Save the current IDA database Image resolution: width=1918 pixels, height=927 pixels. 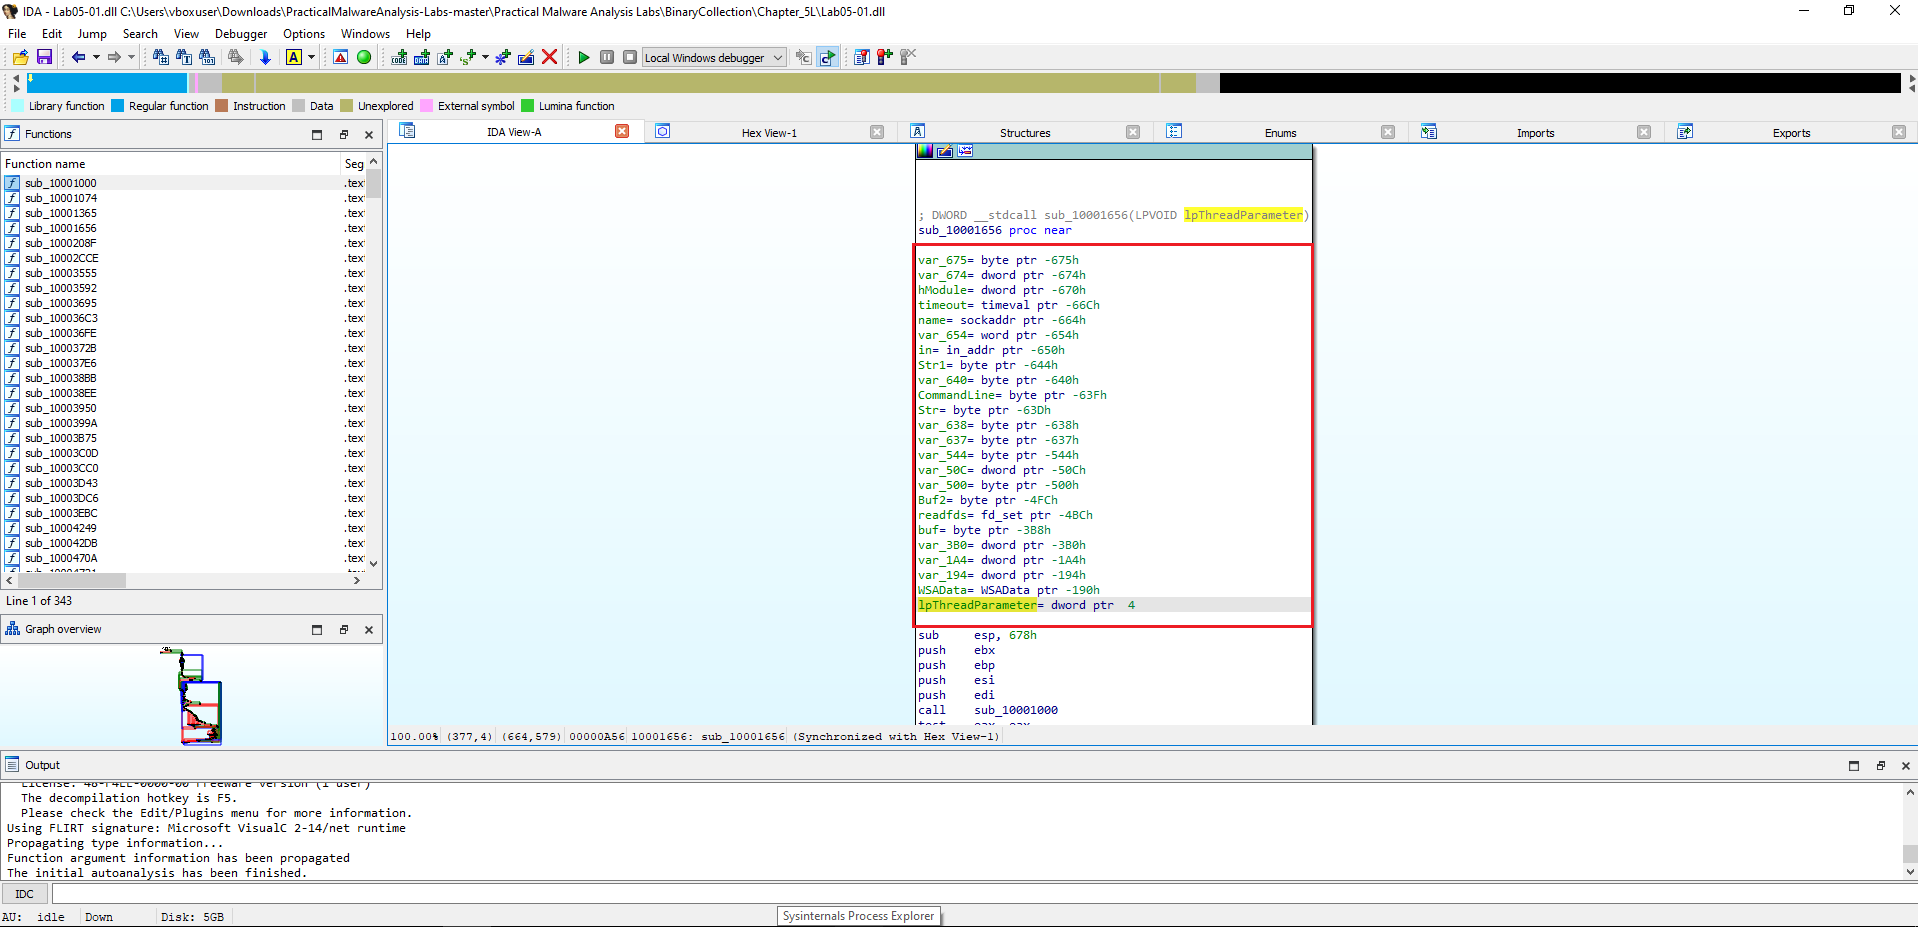pyautogui.click(x=44, y=57)
